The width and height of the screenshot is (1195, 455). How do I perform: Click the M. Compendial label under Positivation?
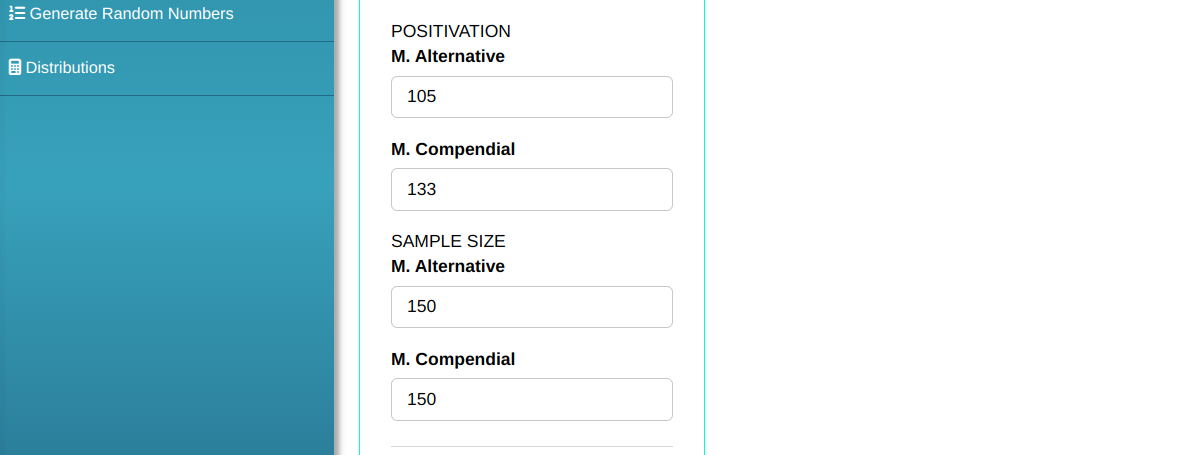click(453, 149)
